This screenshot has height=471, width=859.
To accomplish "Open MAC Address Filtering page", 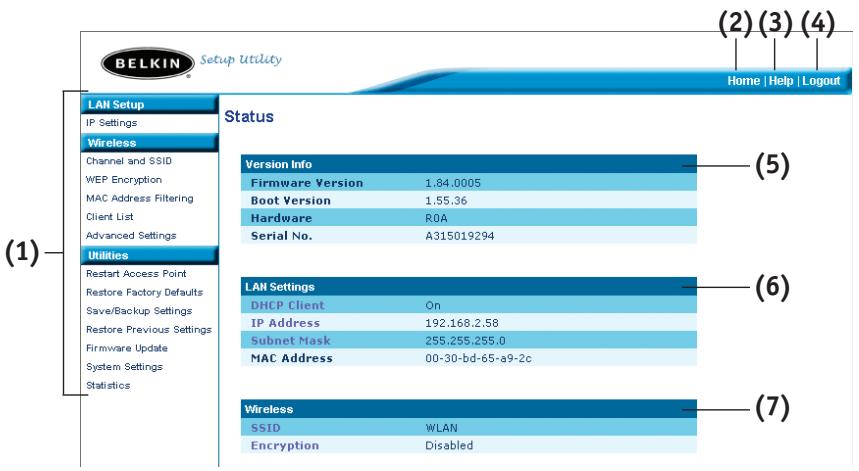I will point(140,198).
